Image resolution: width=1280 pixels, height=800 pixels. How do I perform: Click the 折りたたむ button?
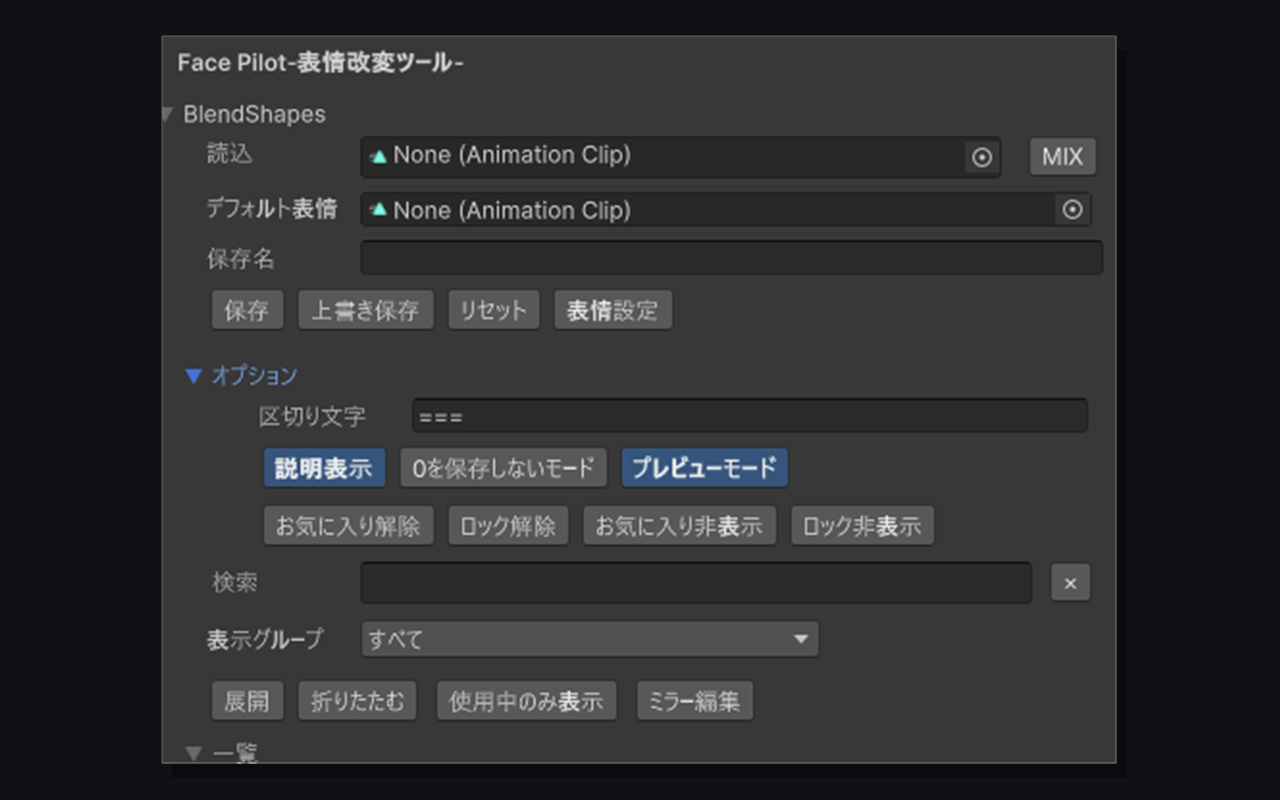click(x=357, y=701)
